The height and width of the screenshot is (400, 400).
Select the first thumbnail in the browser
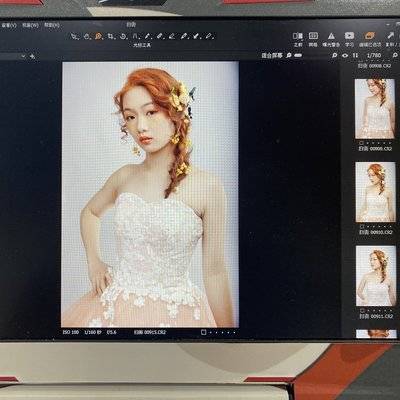click(375, 109)
